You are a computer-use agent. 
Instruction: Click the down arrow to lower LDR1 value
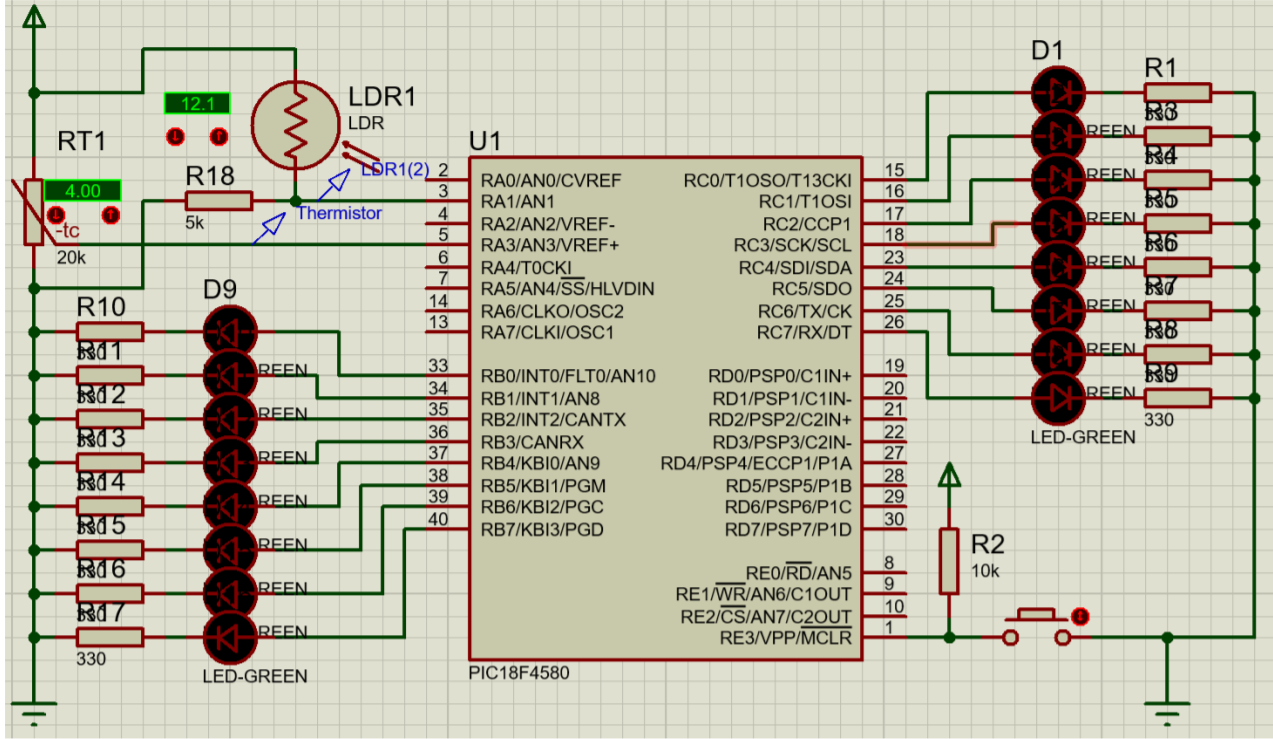pyautogui.click(x=175, y=136)
